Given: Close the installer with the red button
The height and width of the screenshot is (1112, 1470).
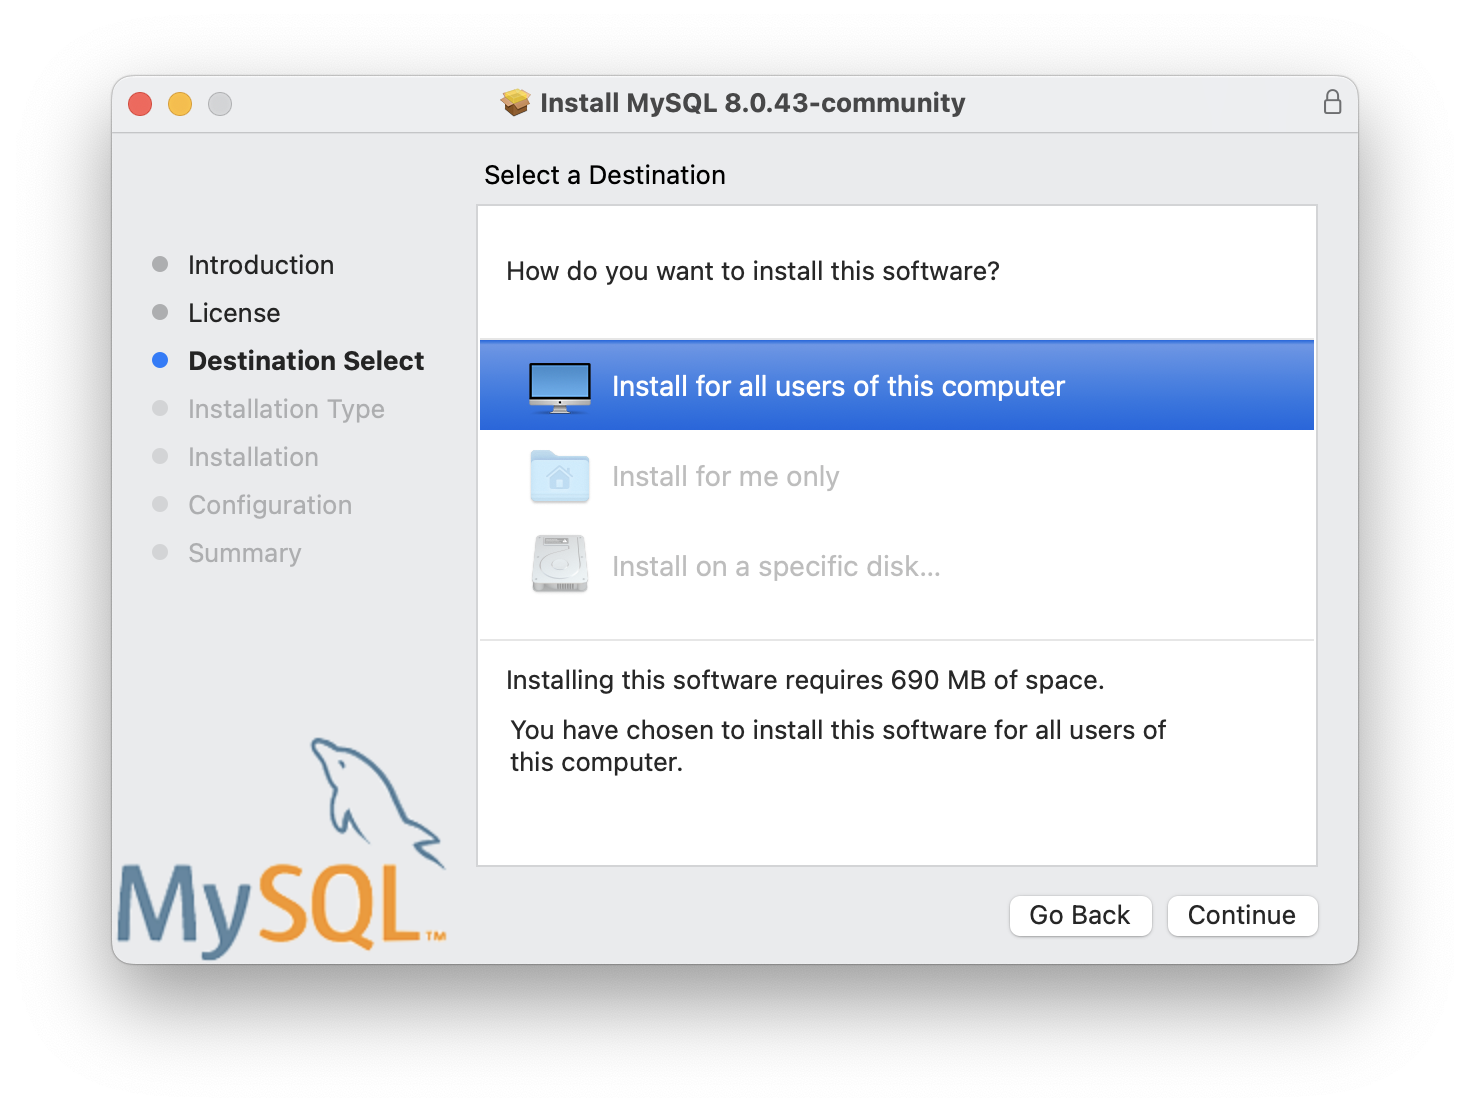Looking at the screenshot, I should coord(140,104).
